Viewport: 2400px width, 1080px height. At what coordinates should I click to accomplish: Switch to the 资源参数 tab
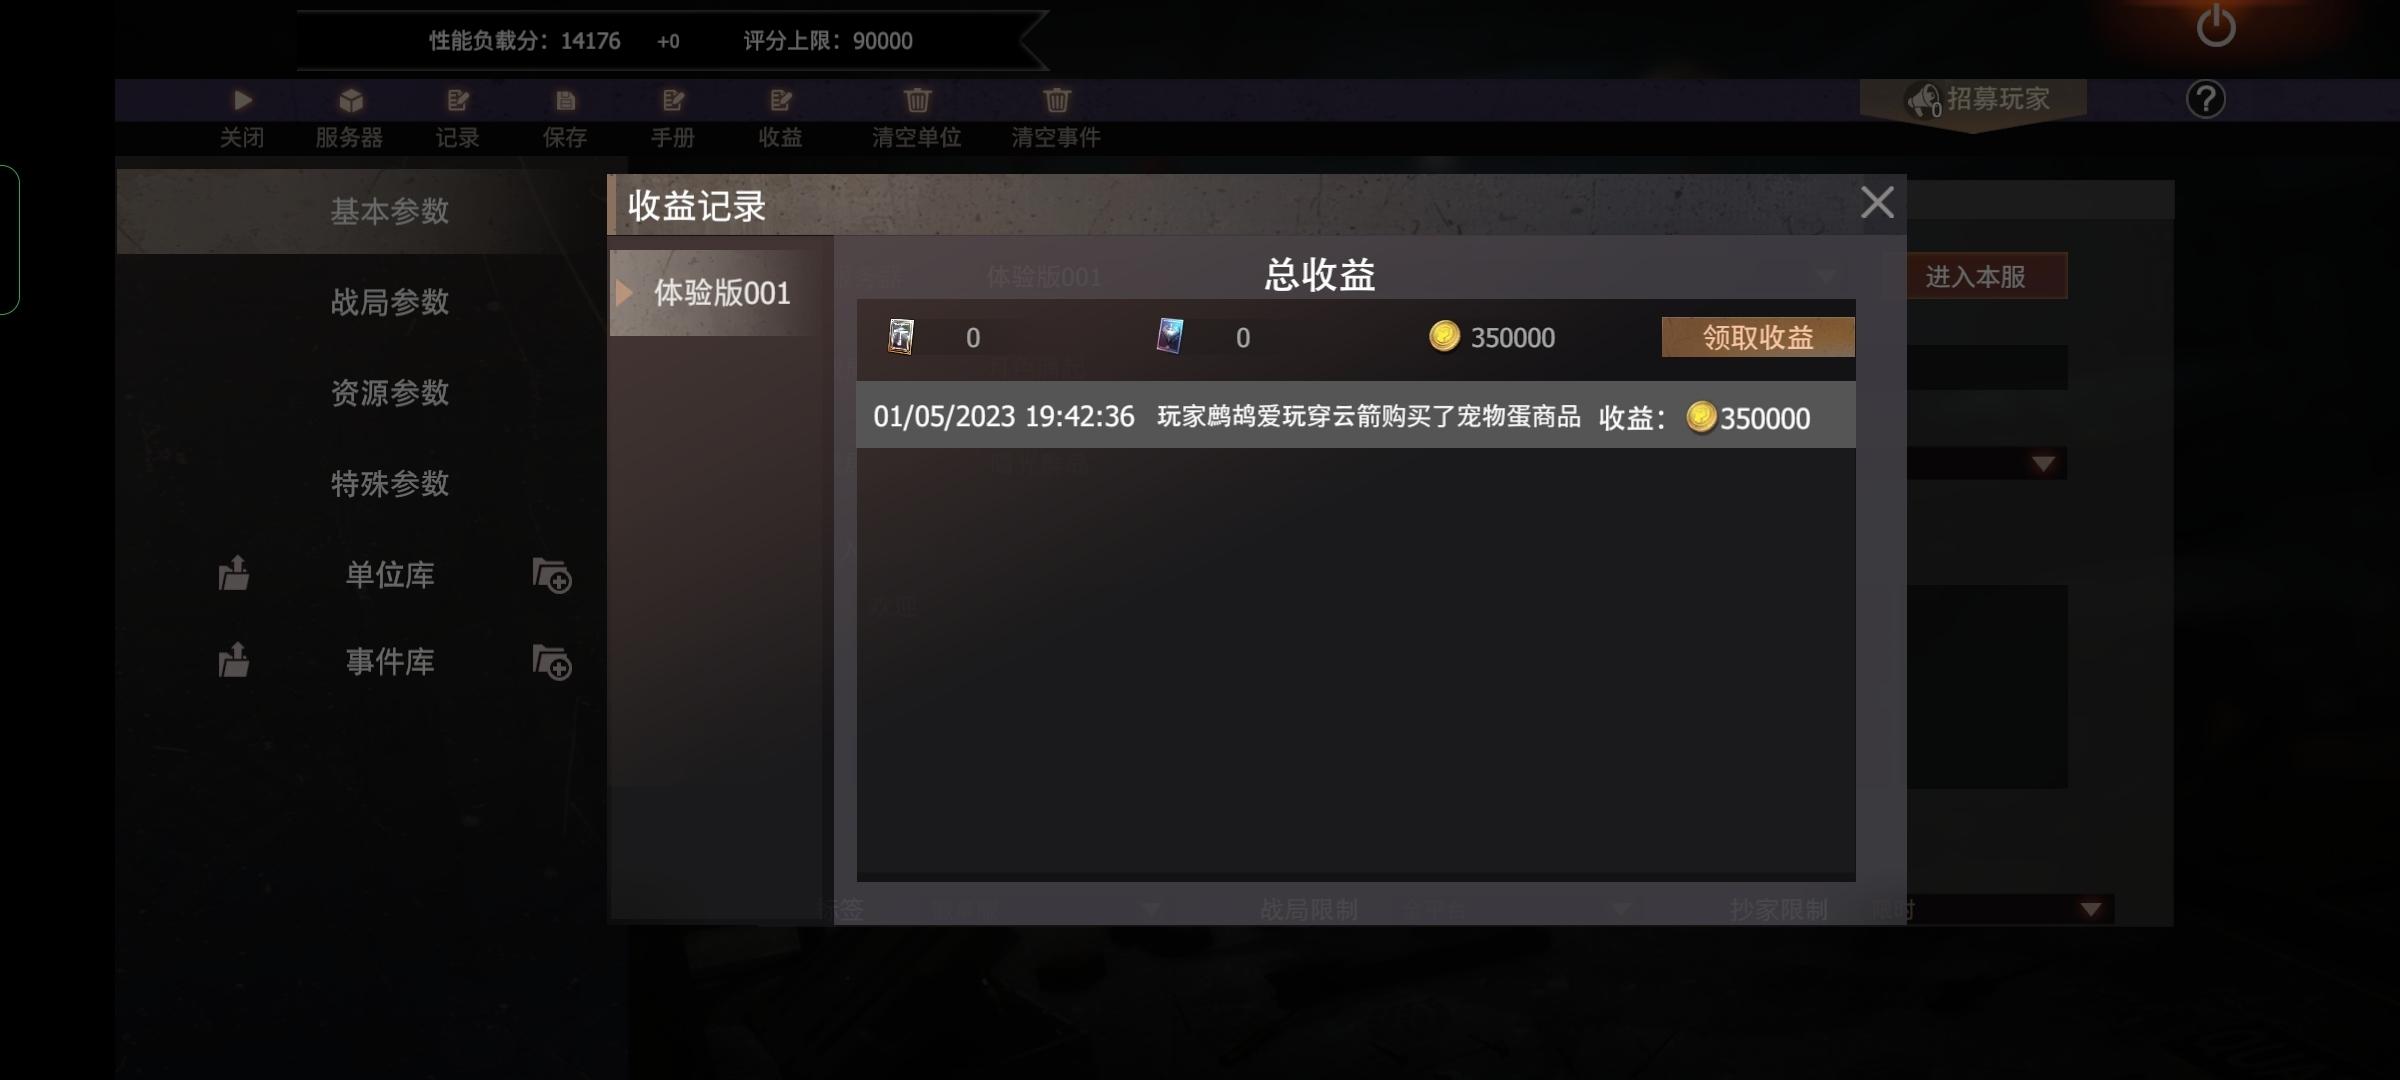click(x=390, y=393)
